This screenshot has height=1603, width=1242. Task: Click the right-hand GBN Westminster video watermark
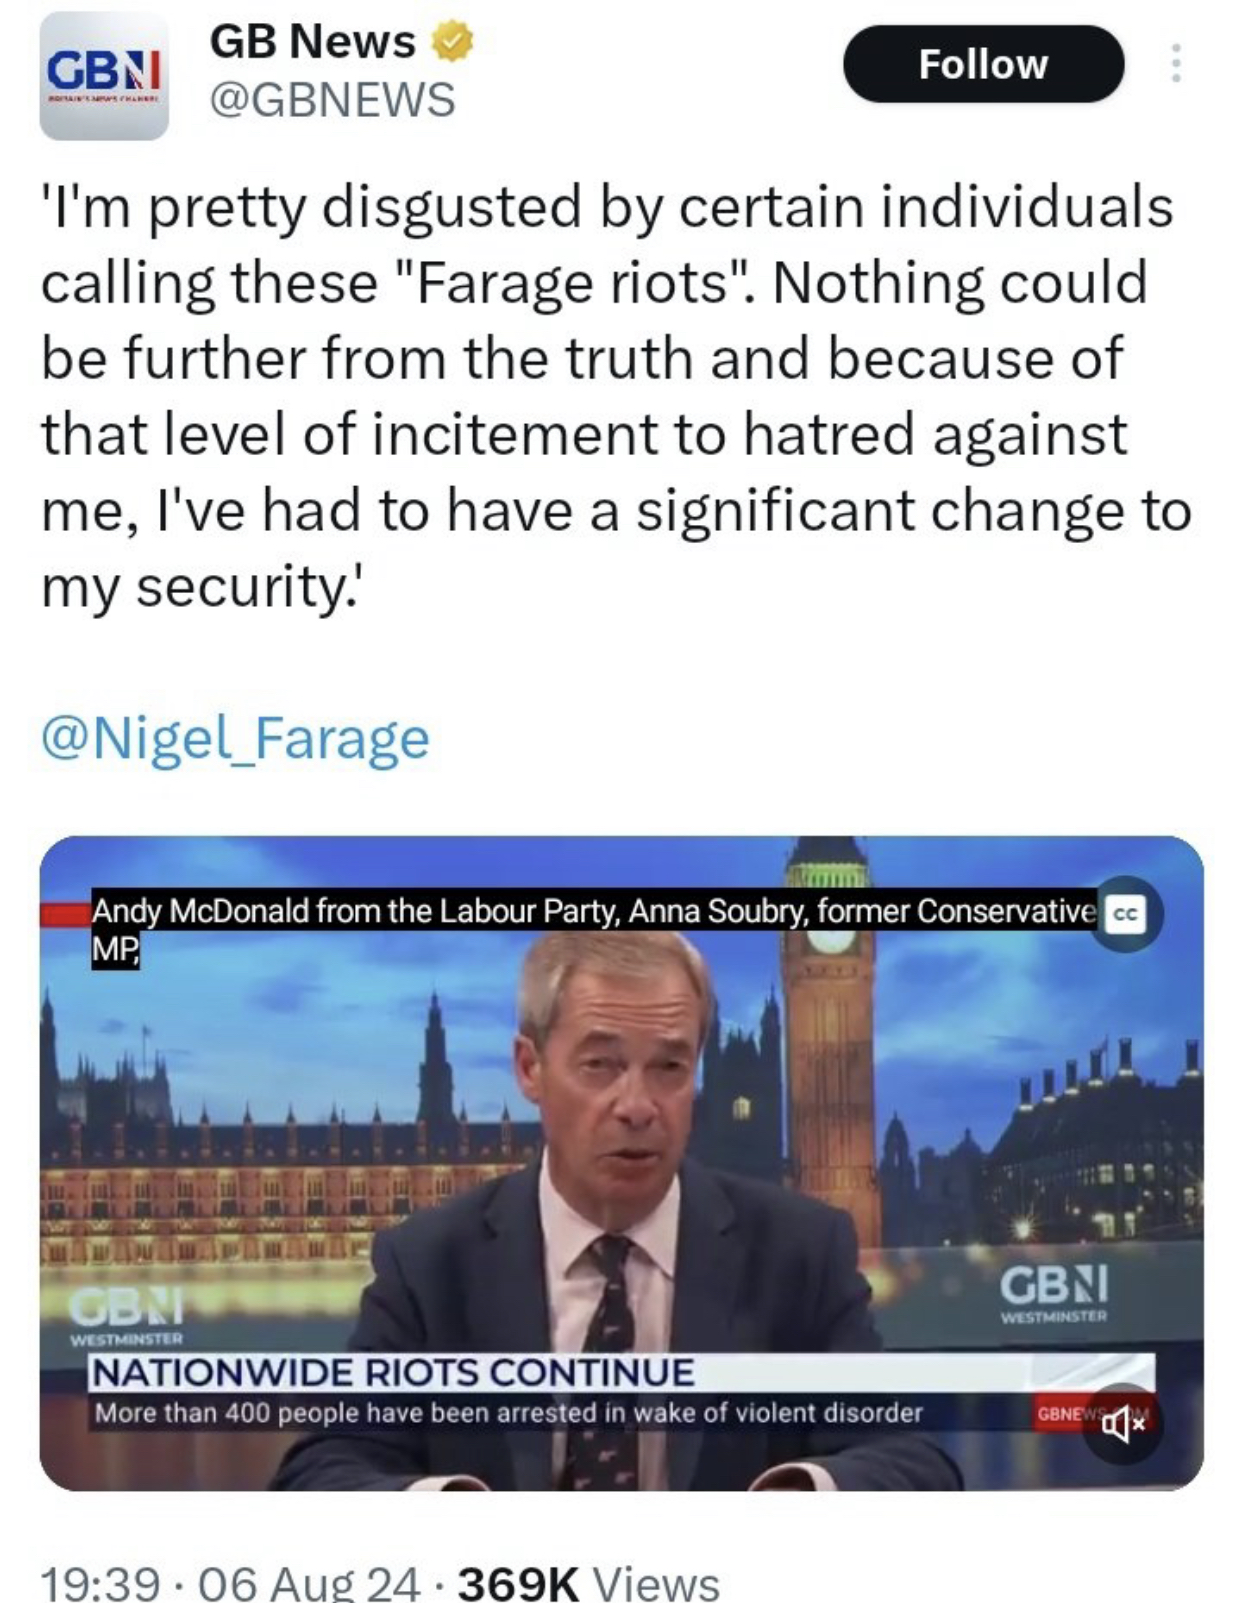1053,1292
